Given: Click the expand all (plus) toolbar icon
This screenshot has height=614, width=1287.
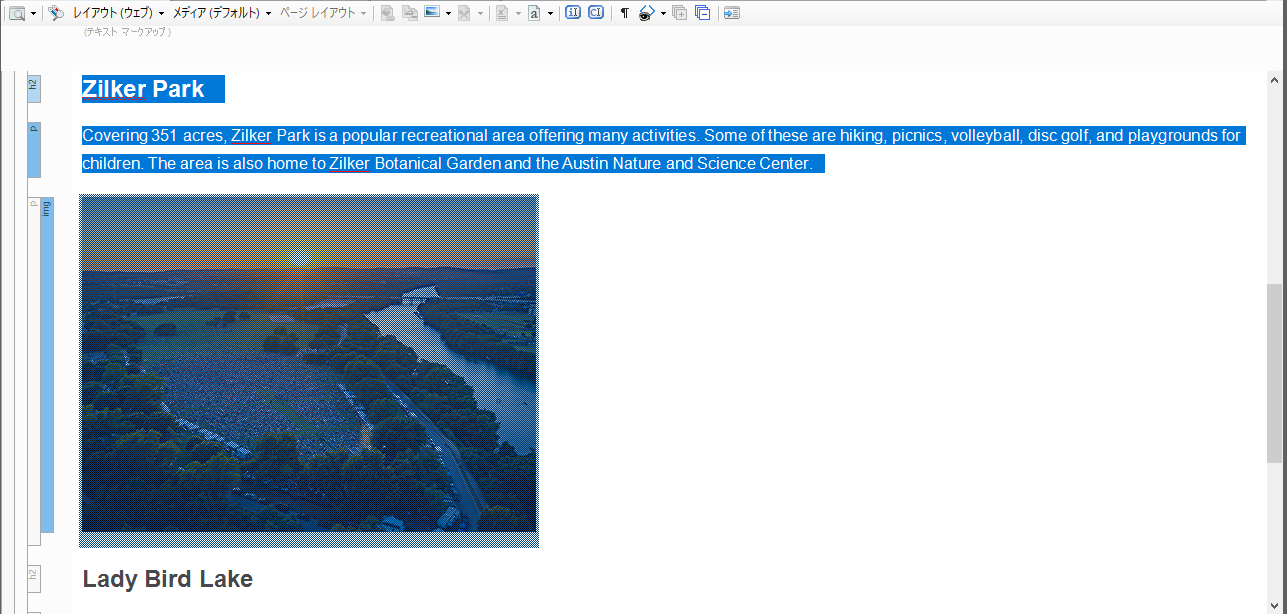Looking at the screenshot, I should (680, 13).
